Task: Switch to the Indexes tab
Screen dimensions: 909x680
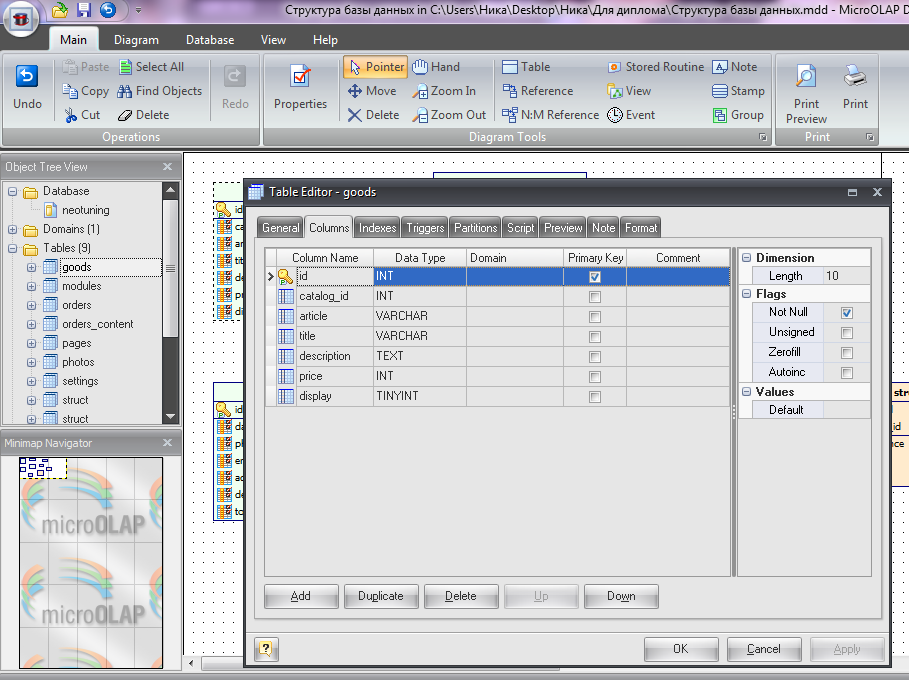Action: click(377, 228)
